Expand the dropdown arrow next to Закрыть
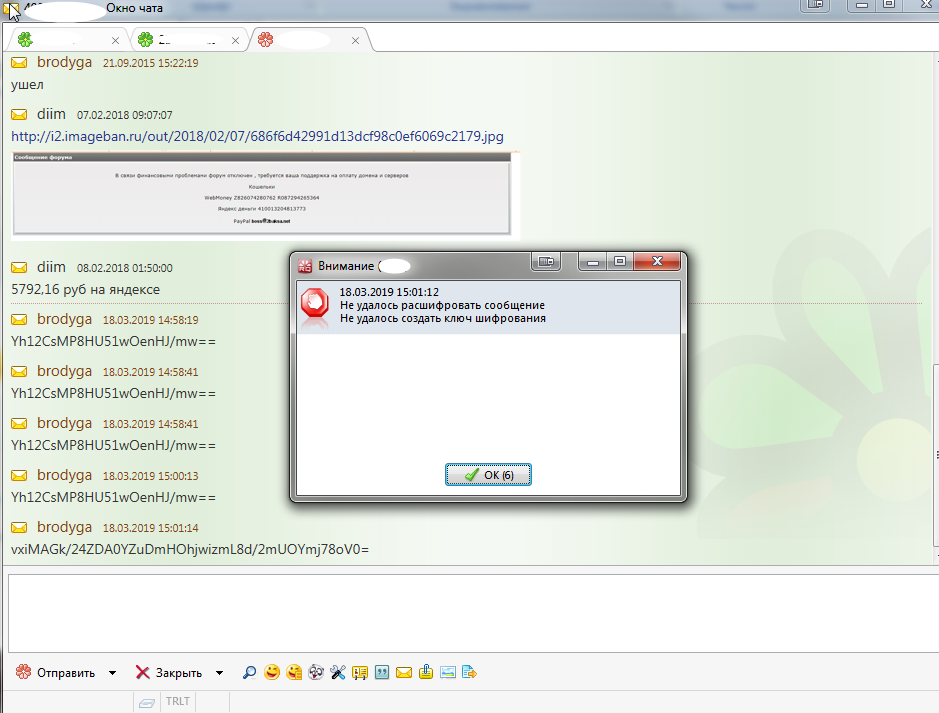Screen dimensions: 939x713 [x=219, y=673]
